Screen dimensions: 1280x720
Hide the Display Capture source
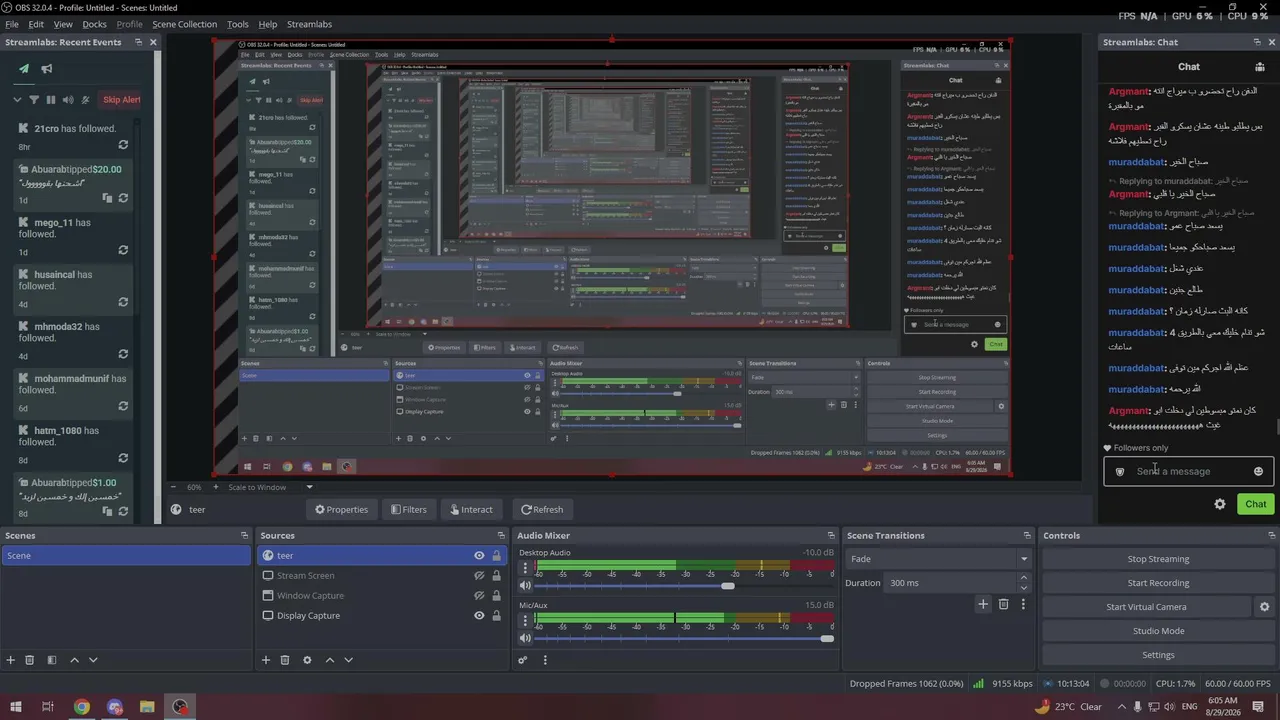point(479,616)
